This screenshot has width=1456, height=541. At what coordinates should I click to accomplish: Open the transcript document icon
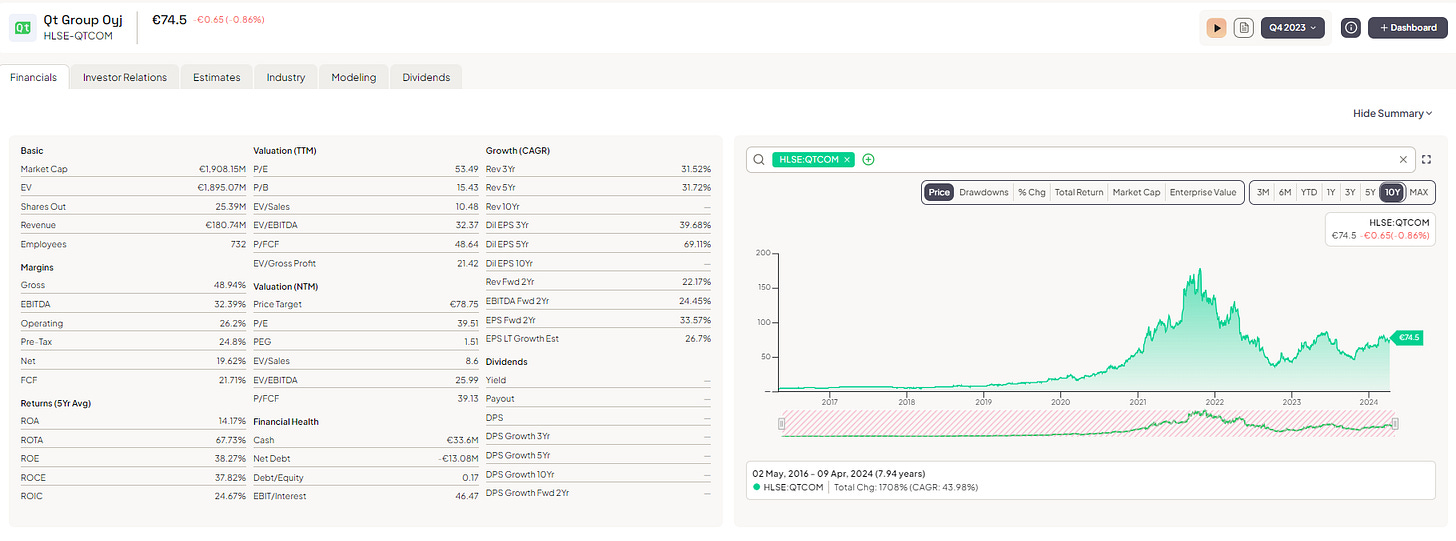pos(1243,28)
